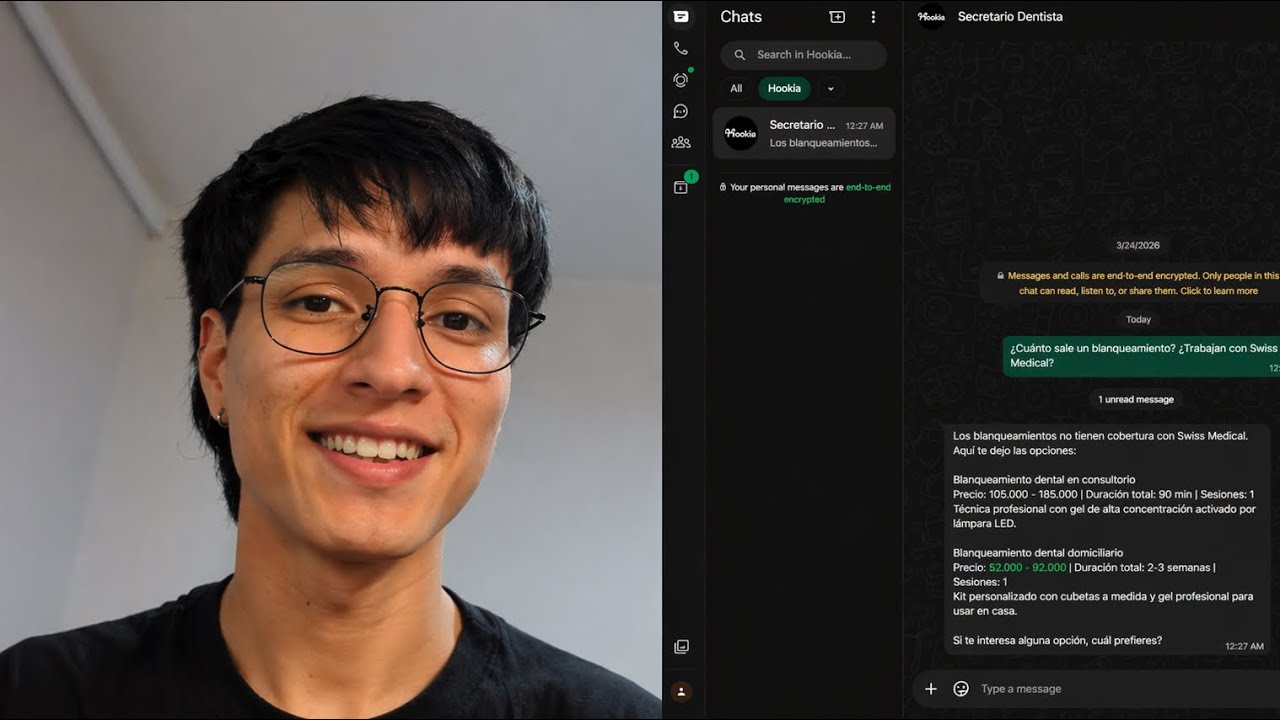Click the '3/24/2026' date label

pos(1138,245)
